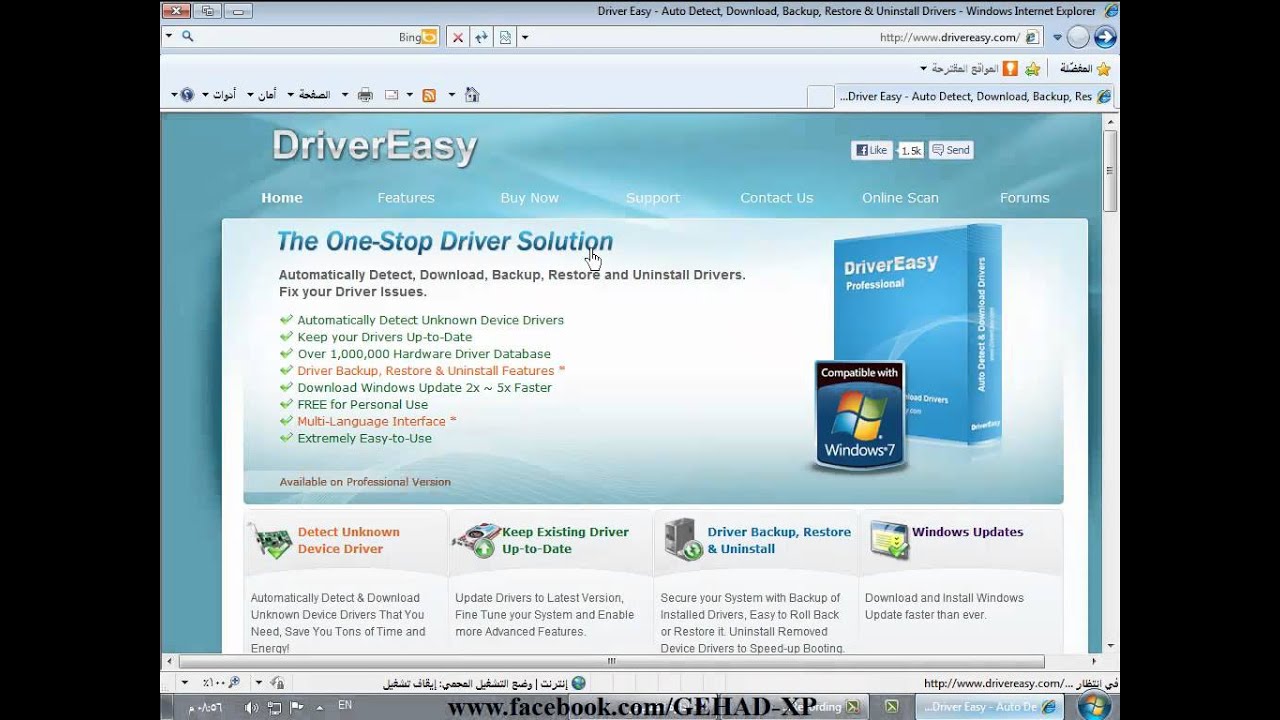Open the zoom level dropdown arrow
Image resolution: width=1280 pixels, height=720 pixels.
(184, 683)
